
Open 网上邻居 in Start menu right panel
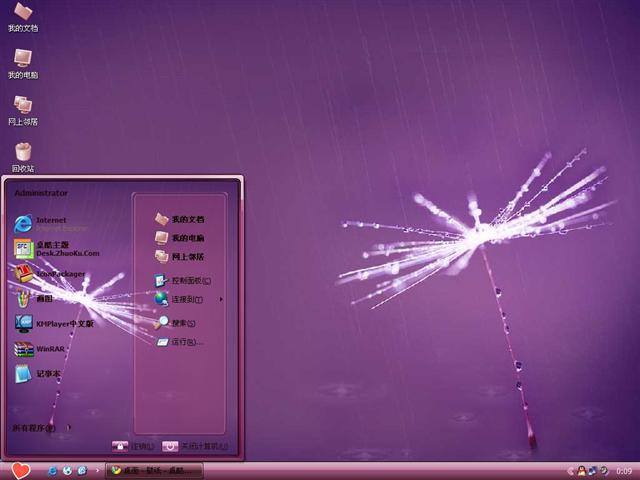click(180, 256)
